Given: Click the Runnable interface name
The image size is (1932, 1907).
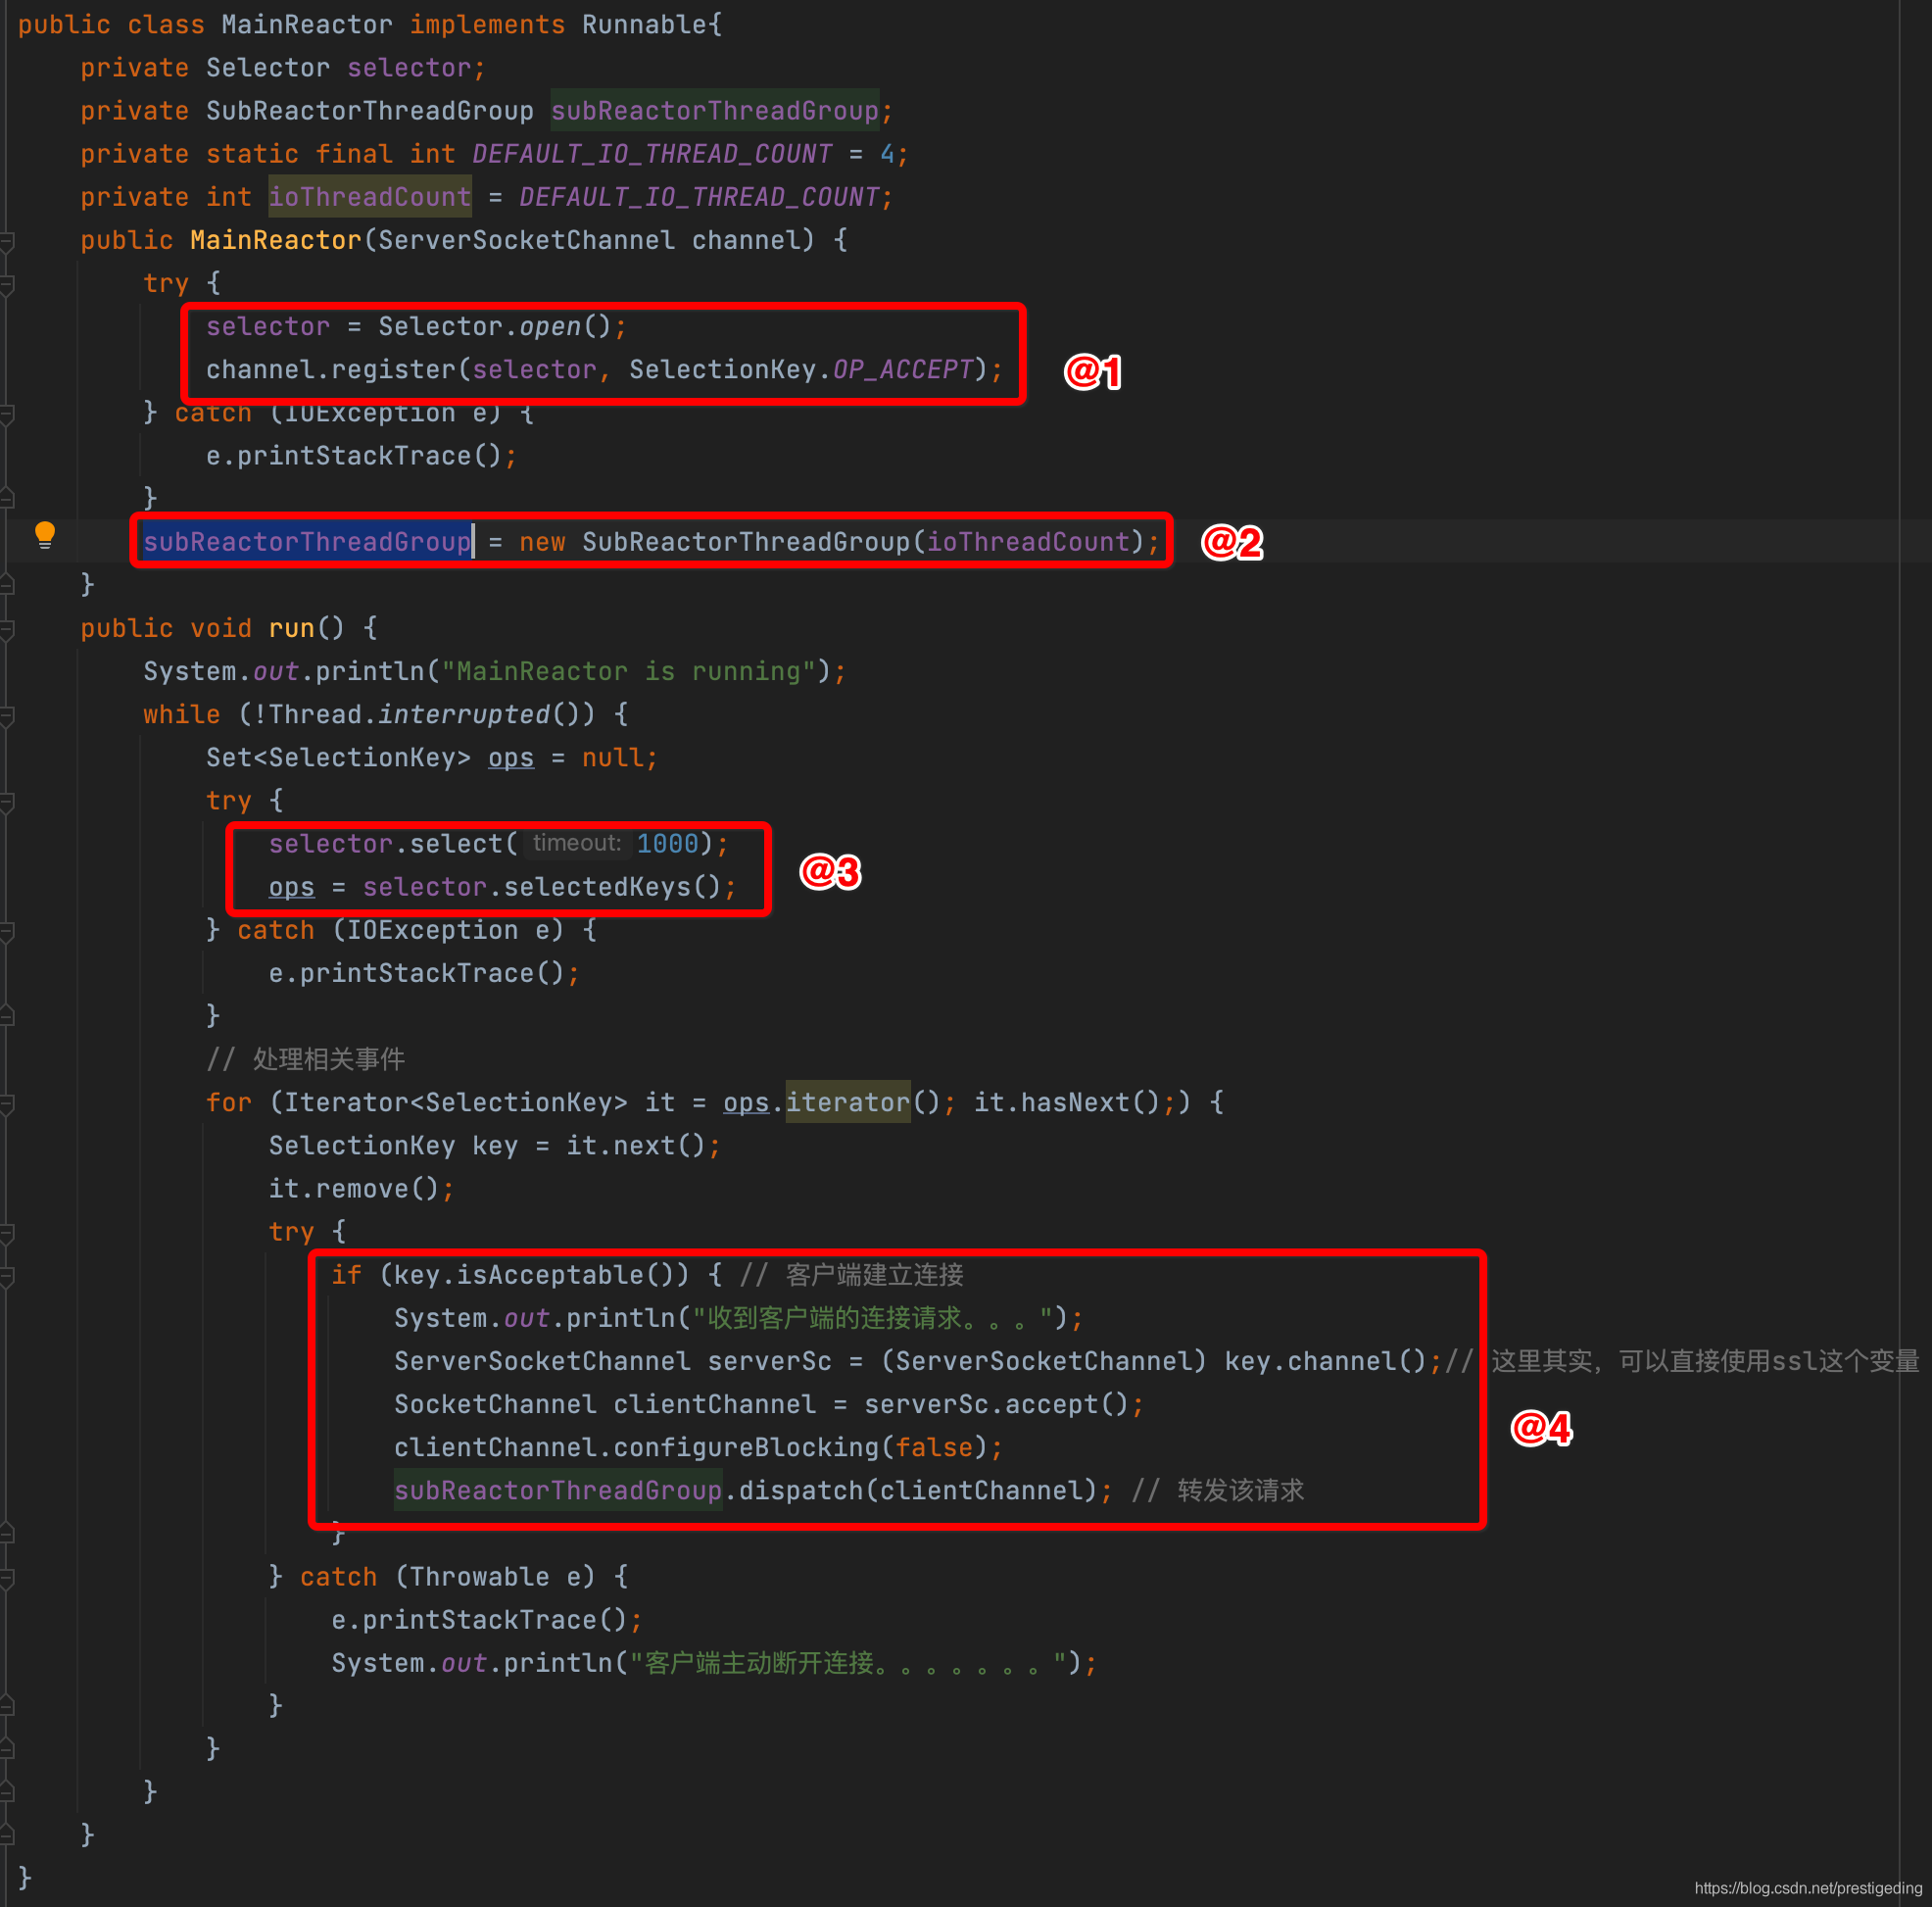Looking at the screenshot, I should [645, 25].
